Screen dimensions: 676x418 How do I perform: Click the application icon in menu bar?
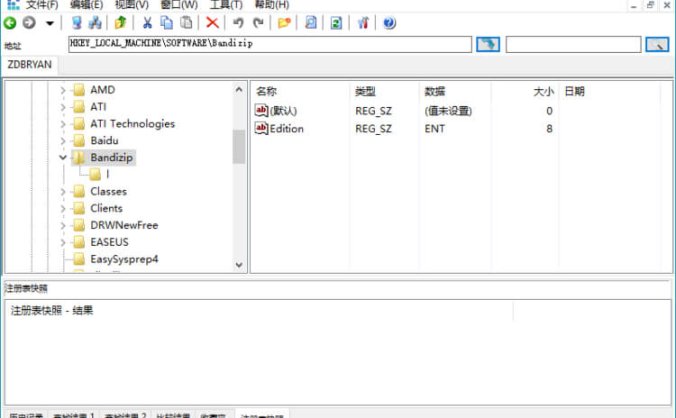pyautogui.click(x=13, y=5)
